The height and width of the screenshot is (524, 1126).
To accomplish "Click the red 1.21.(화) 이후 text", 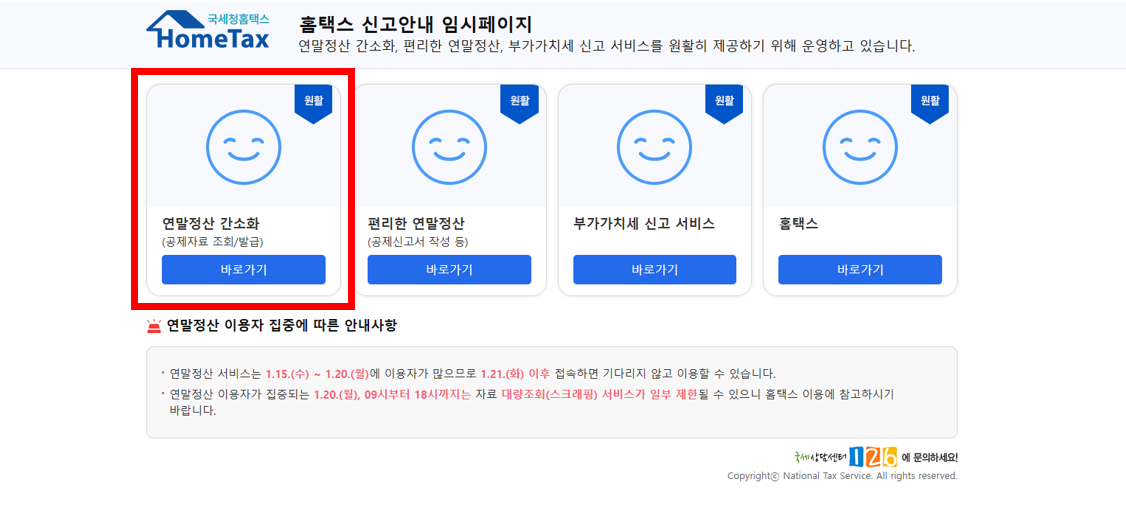I will 515,374.
